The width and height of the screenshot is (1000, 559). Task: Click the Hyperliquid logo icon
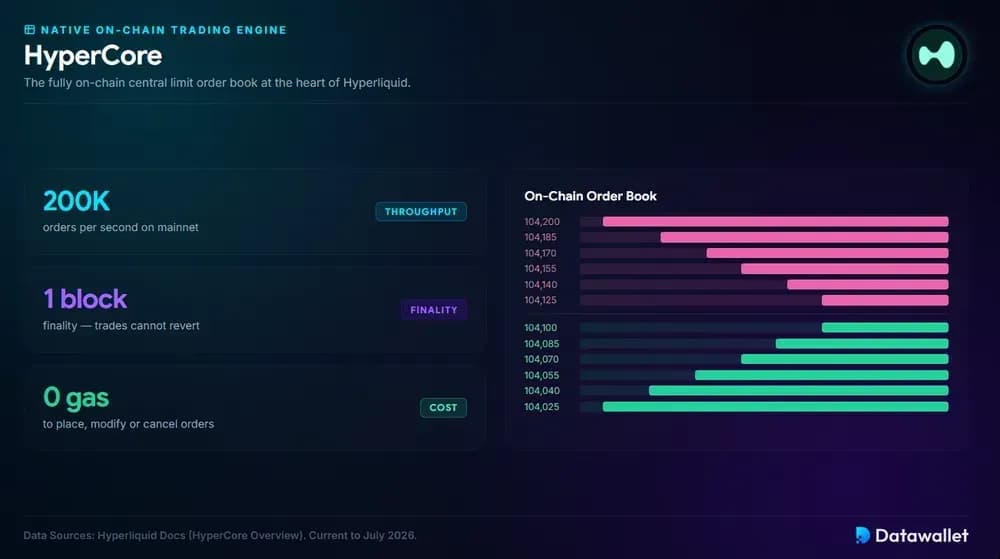tap(936, 55)
